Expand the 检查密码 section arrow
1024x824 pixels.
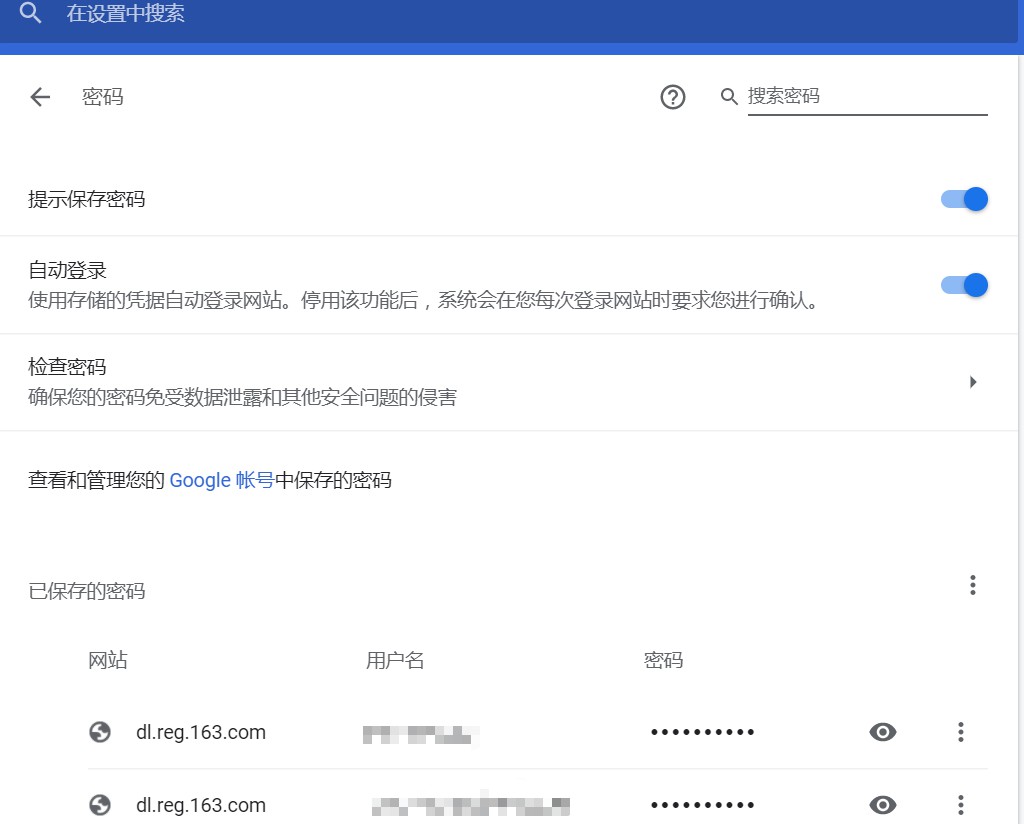(972, 382)
